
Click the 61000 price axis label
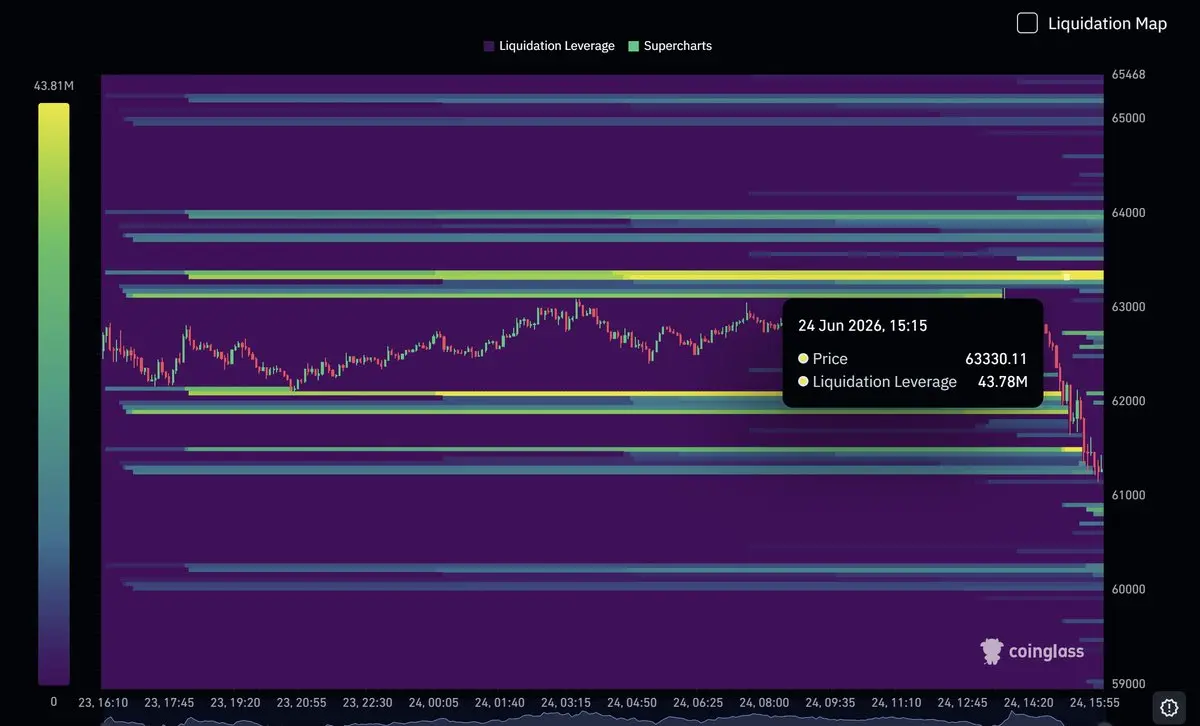pos(1128,495)
